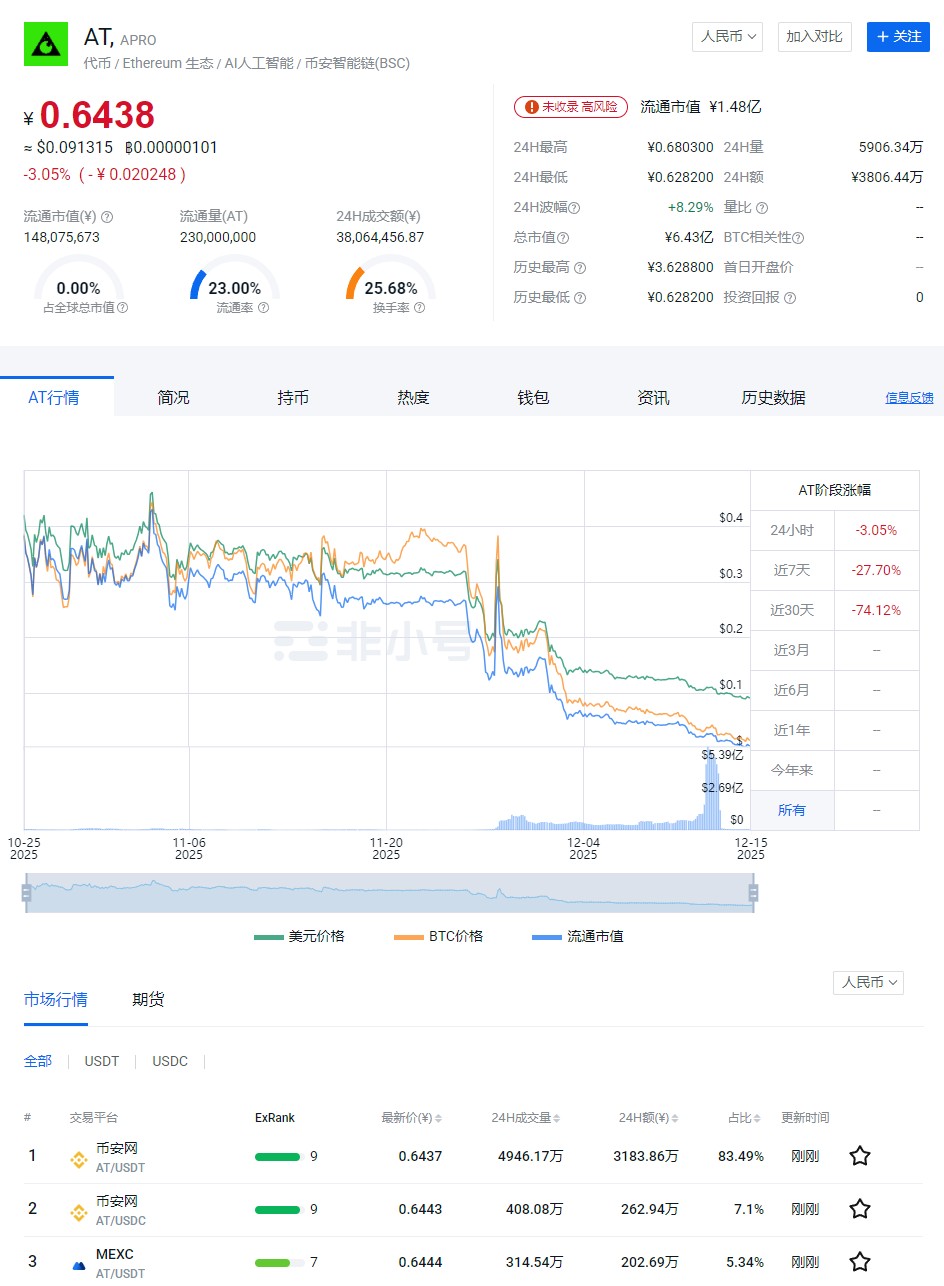Click the star for MEXC AT/USDT

click(859, 1262)
